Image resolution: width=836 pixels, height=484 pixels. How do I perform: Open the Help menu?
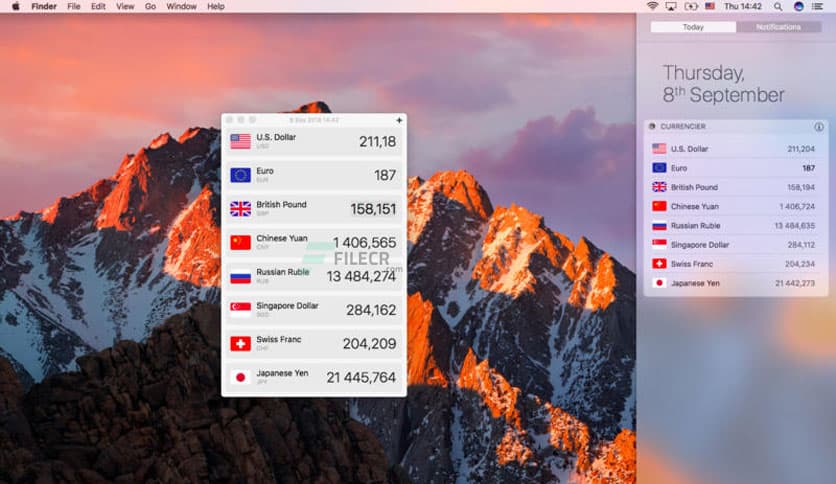click(x=215, y=6)
